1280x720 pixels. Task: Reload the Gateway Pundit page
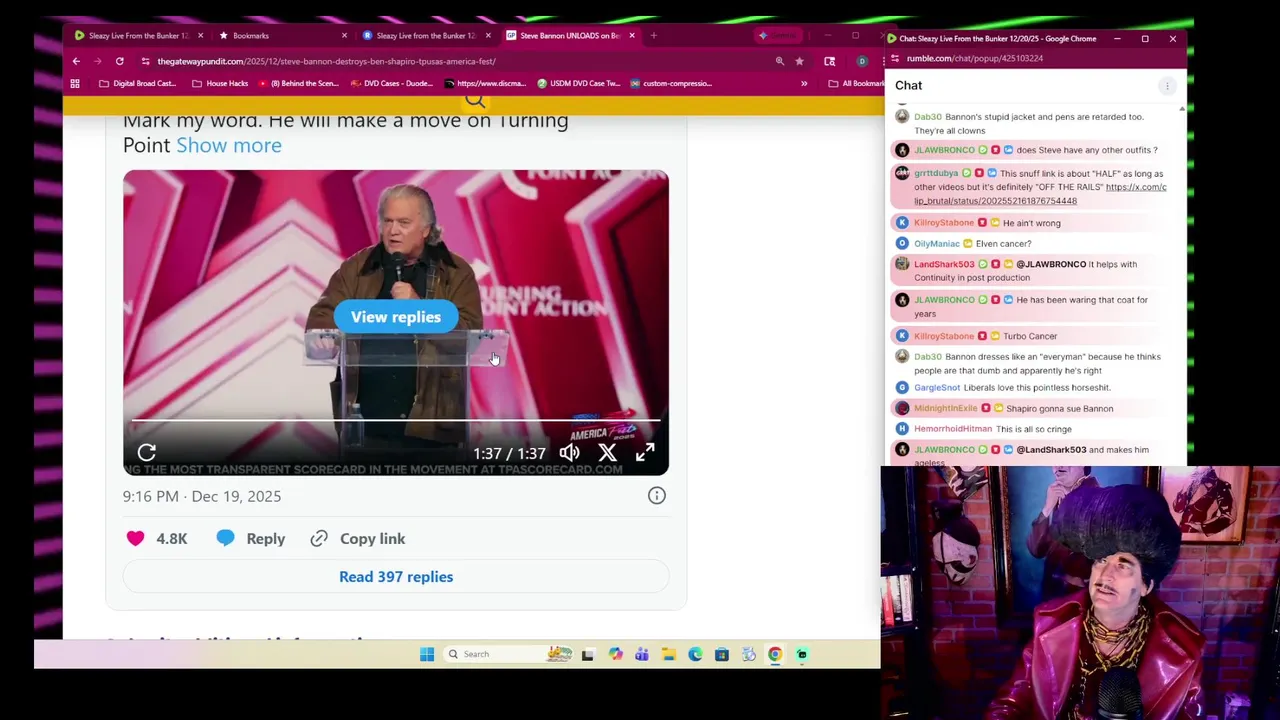click(120, 61)
